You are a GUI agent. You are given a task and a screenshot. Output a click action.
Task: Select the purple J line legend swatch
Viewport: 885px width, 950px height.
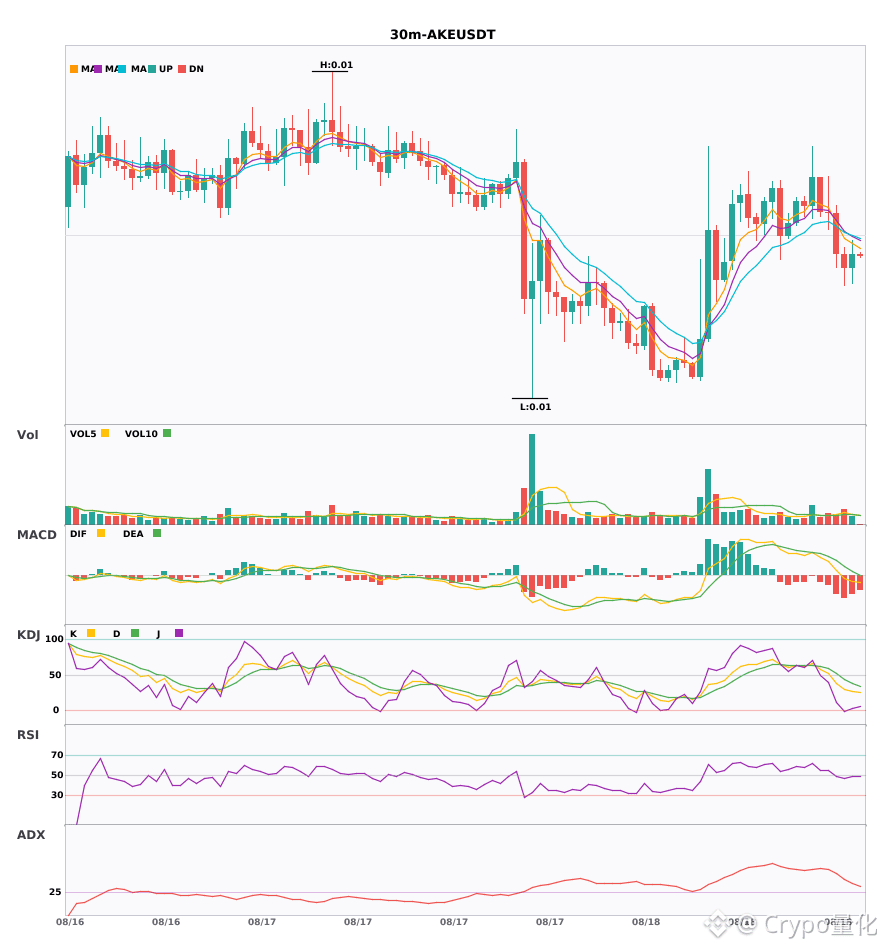[179, 633]
